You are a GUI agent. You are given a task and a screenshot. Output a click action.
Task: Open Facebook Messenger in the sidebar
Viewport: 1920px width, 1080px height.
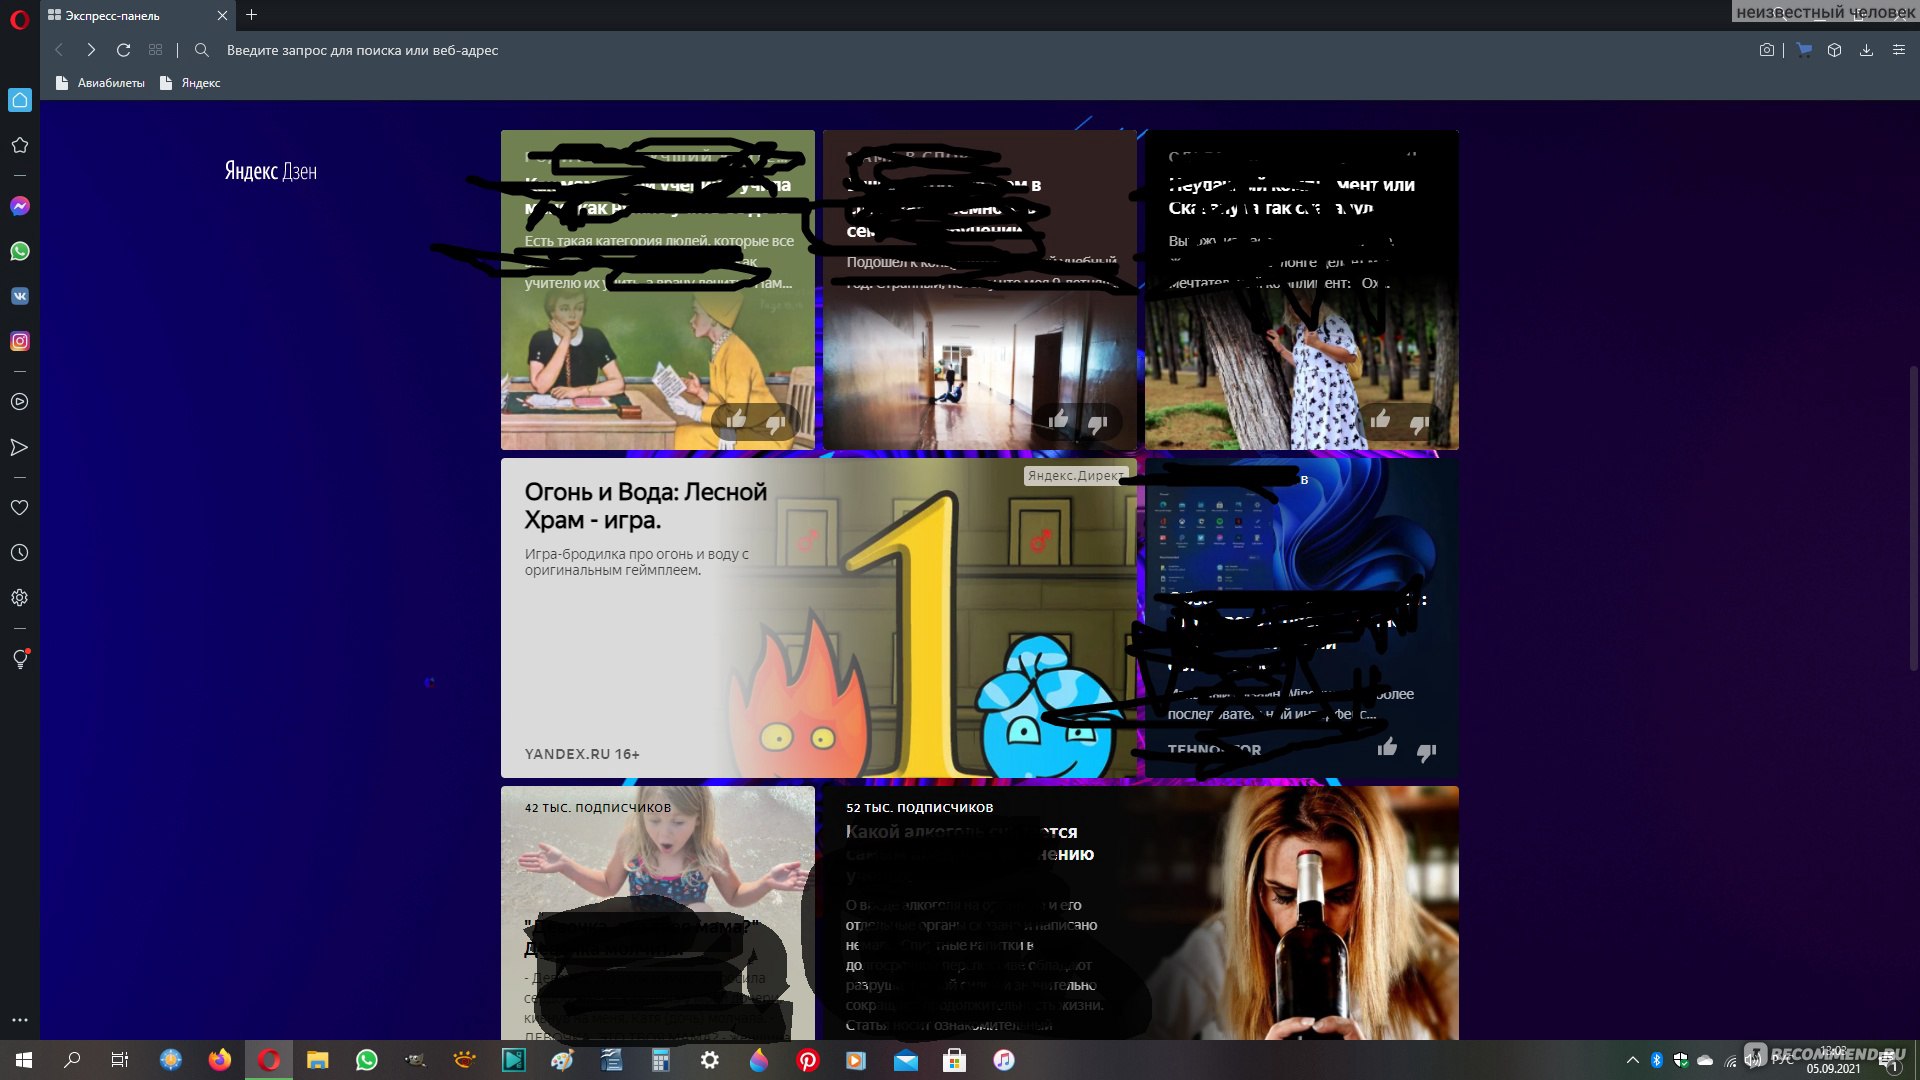tap(19, 206)
